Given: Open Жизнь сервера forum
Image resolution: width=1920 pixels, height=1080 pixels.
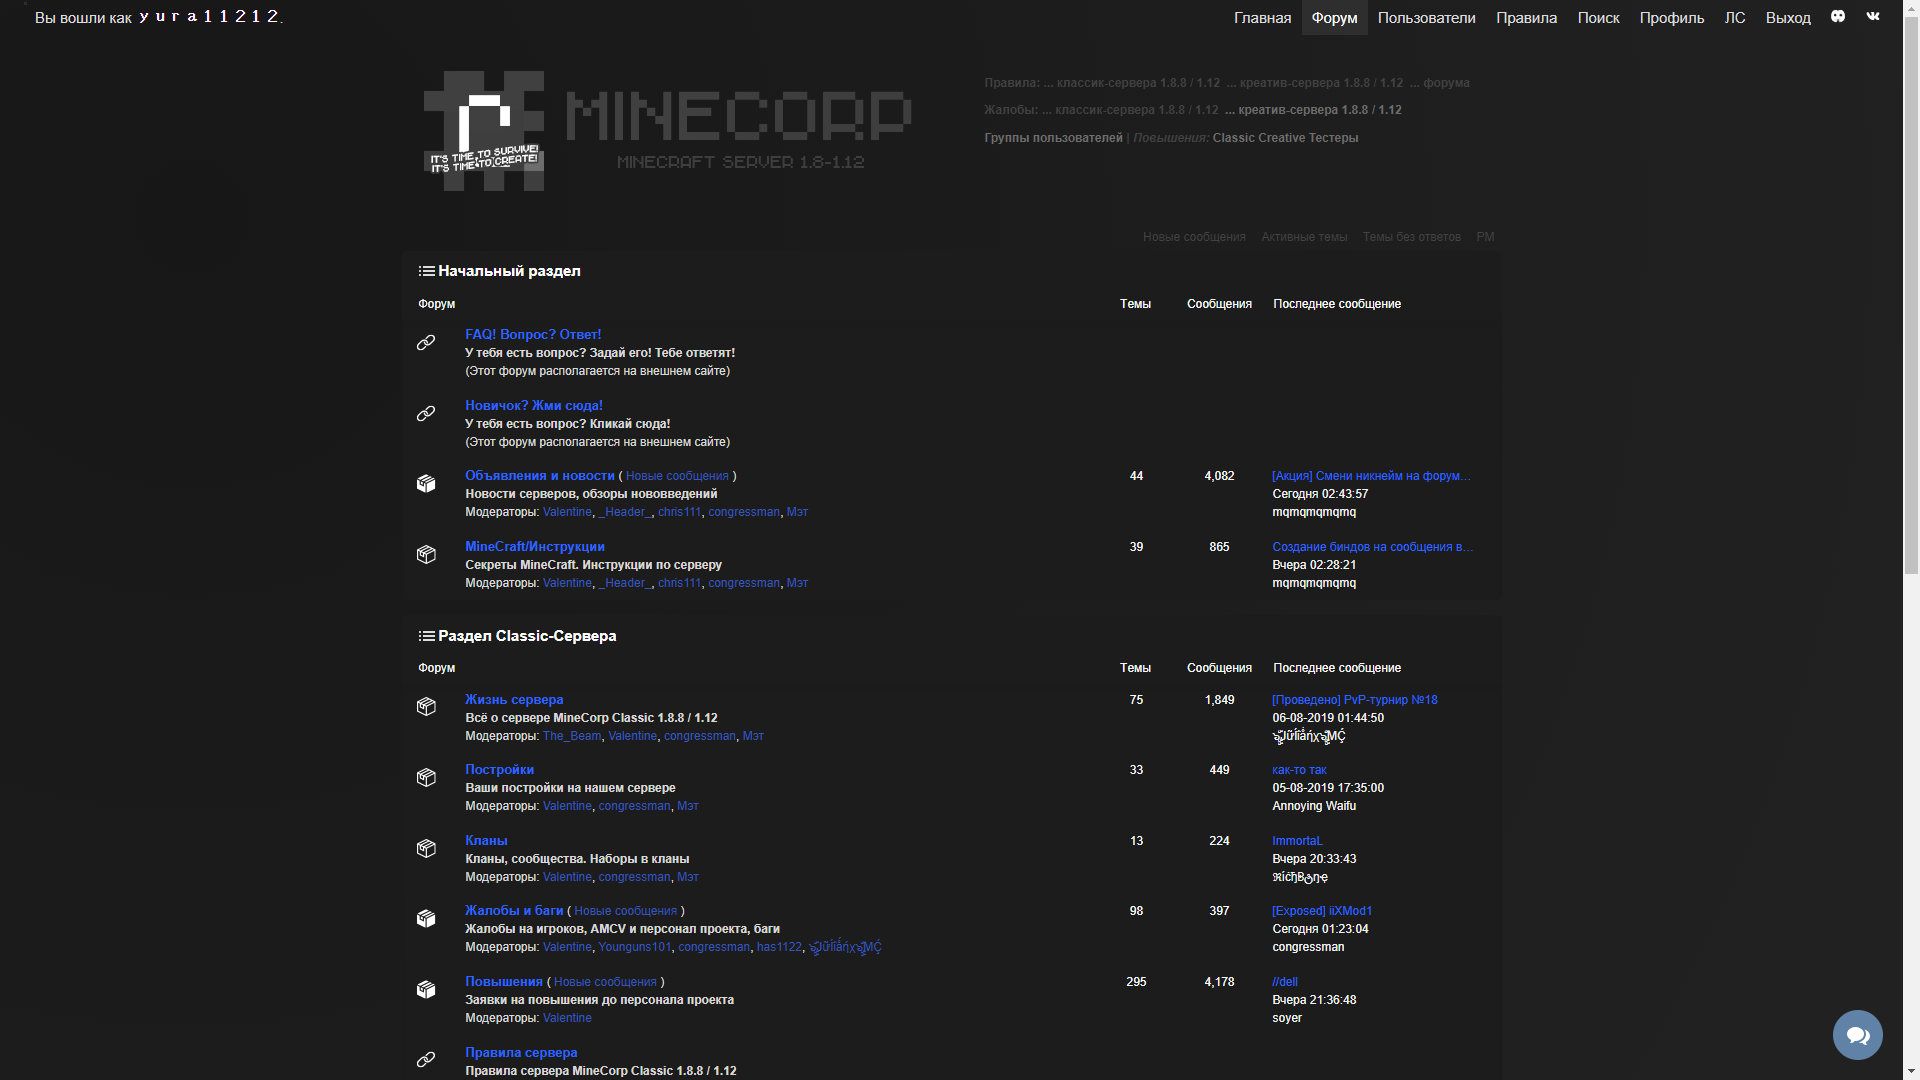Looking at the screenshot, I should 514,700.
